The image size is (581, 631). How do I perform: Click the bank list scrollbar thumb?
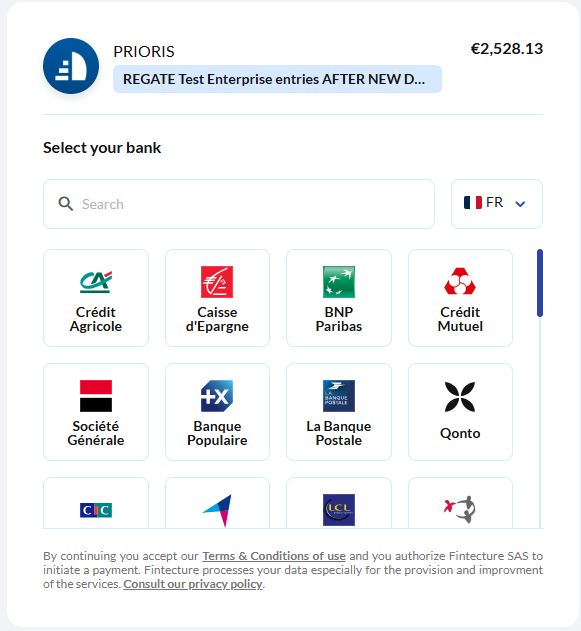click(540, 283)
